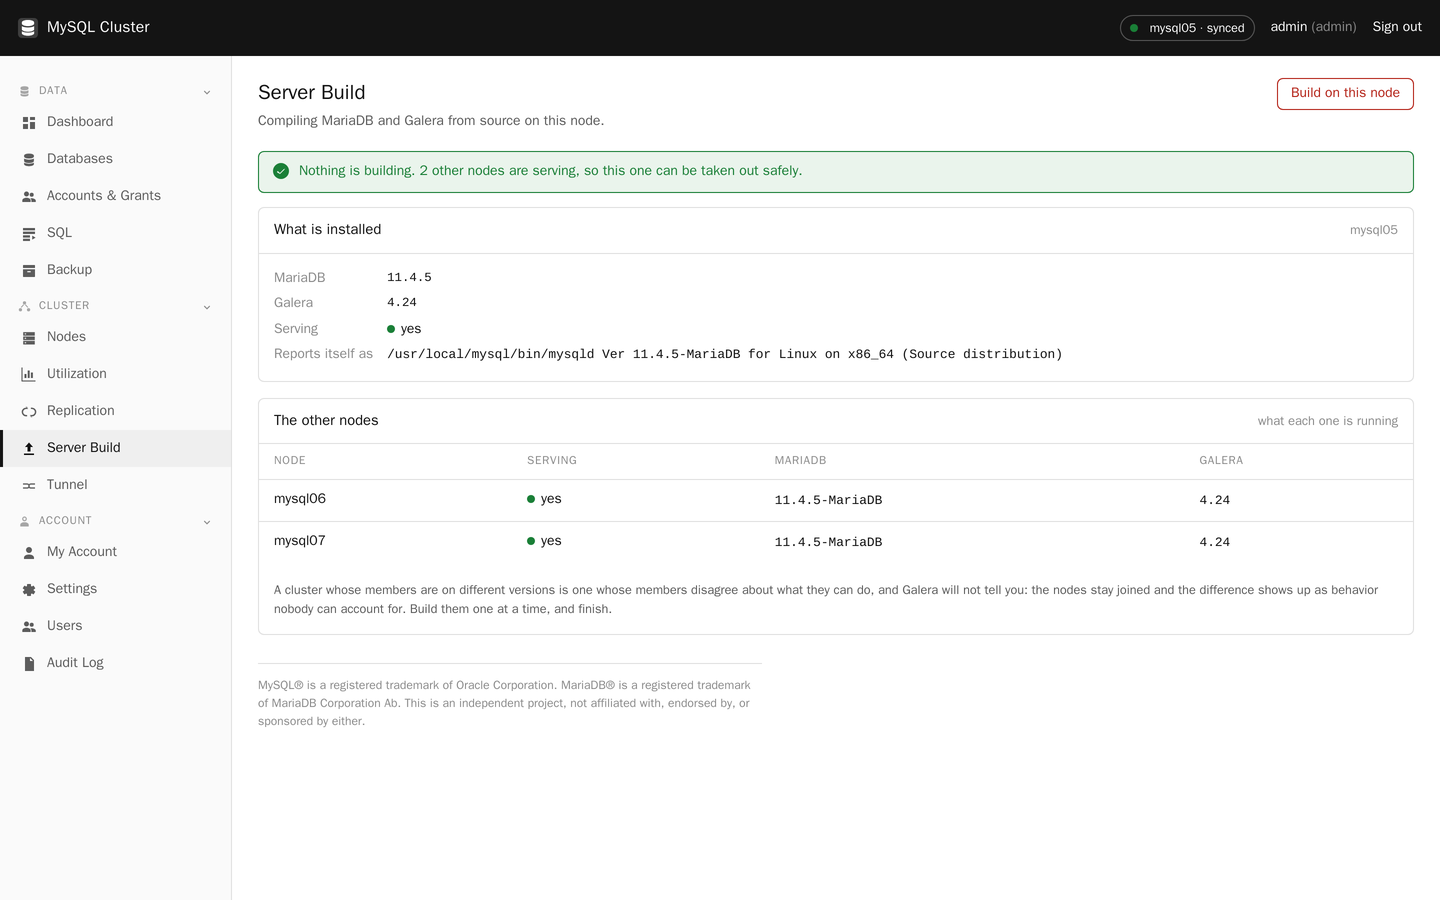Open the Backup section
The width and height of the screenshot is (1440, 900).
[x=116, y=270]
